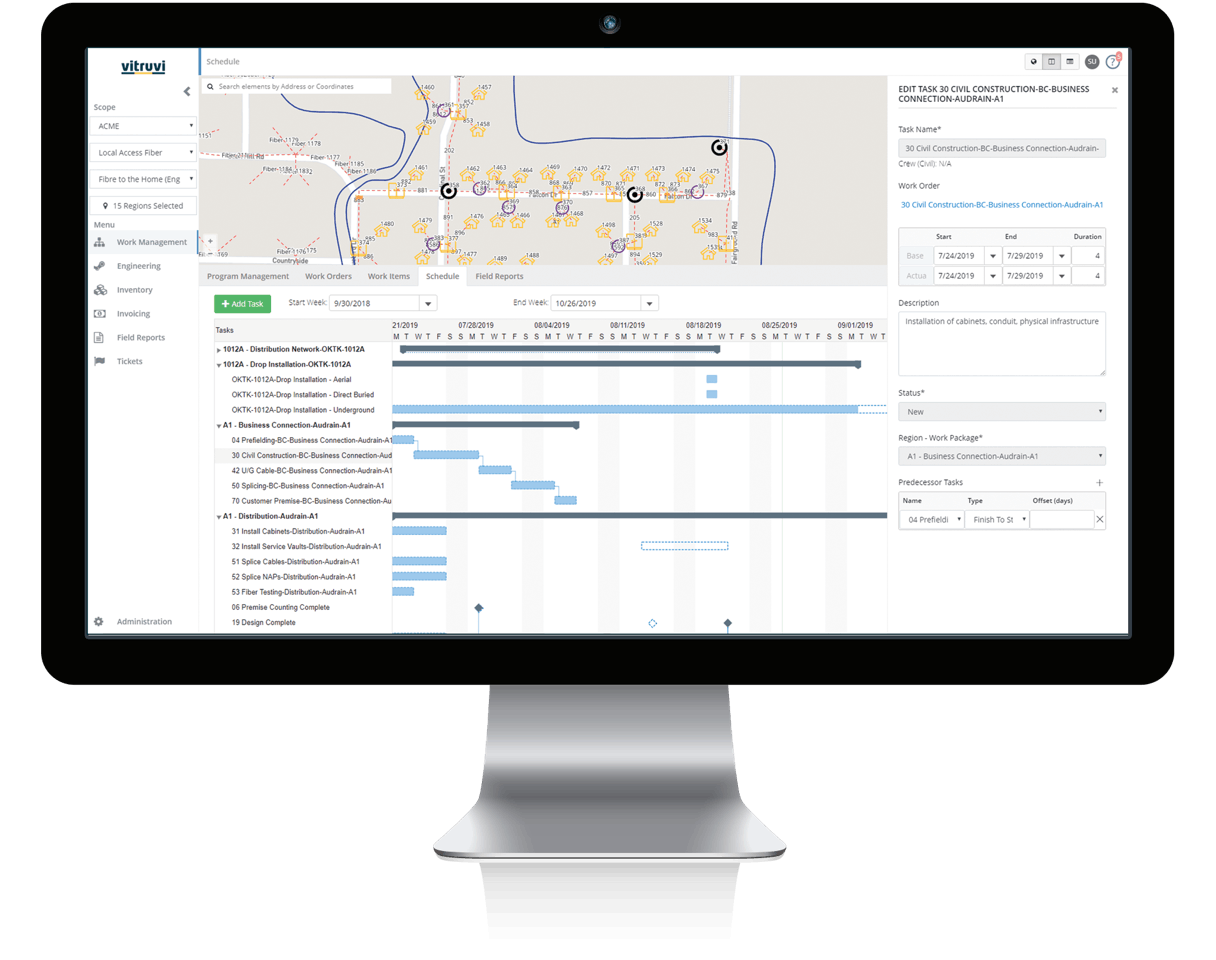Open the Program Management tab
The image size is (1216, 960).
click(x=247, y=276)
